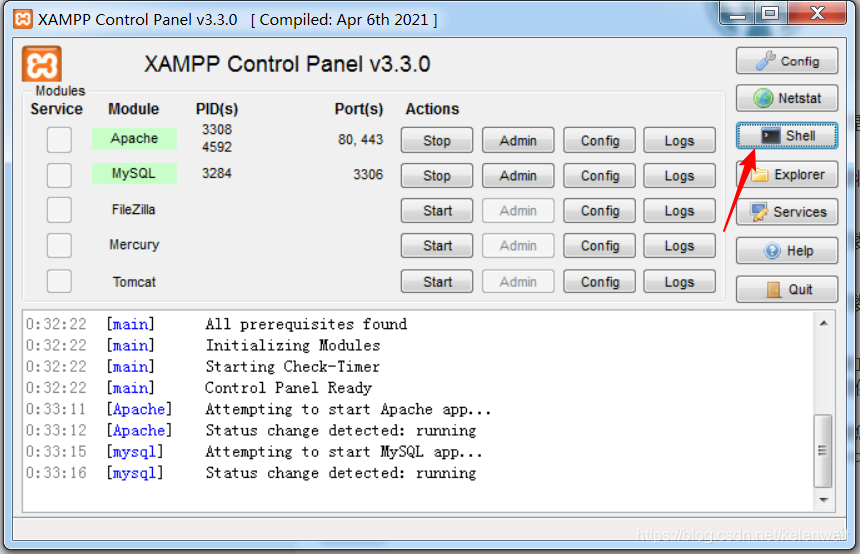Open FileZilla Config options

[x=599, y=211]
